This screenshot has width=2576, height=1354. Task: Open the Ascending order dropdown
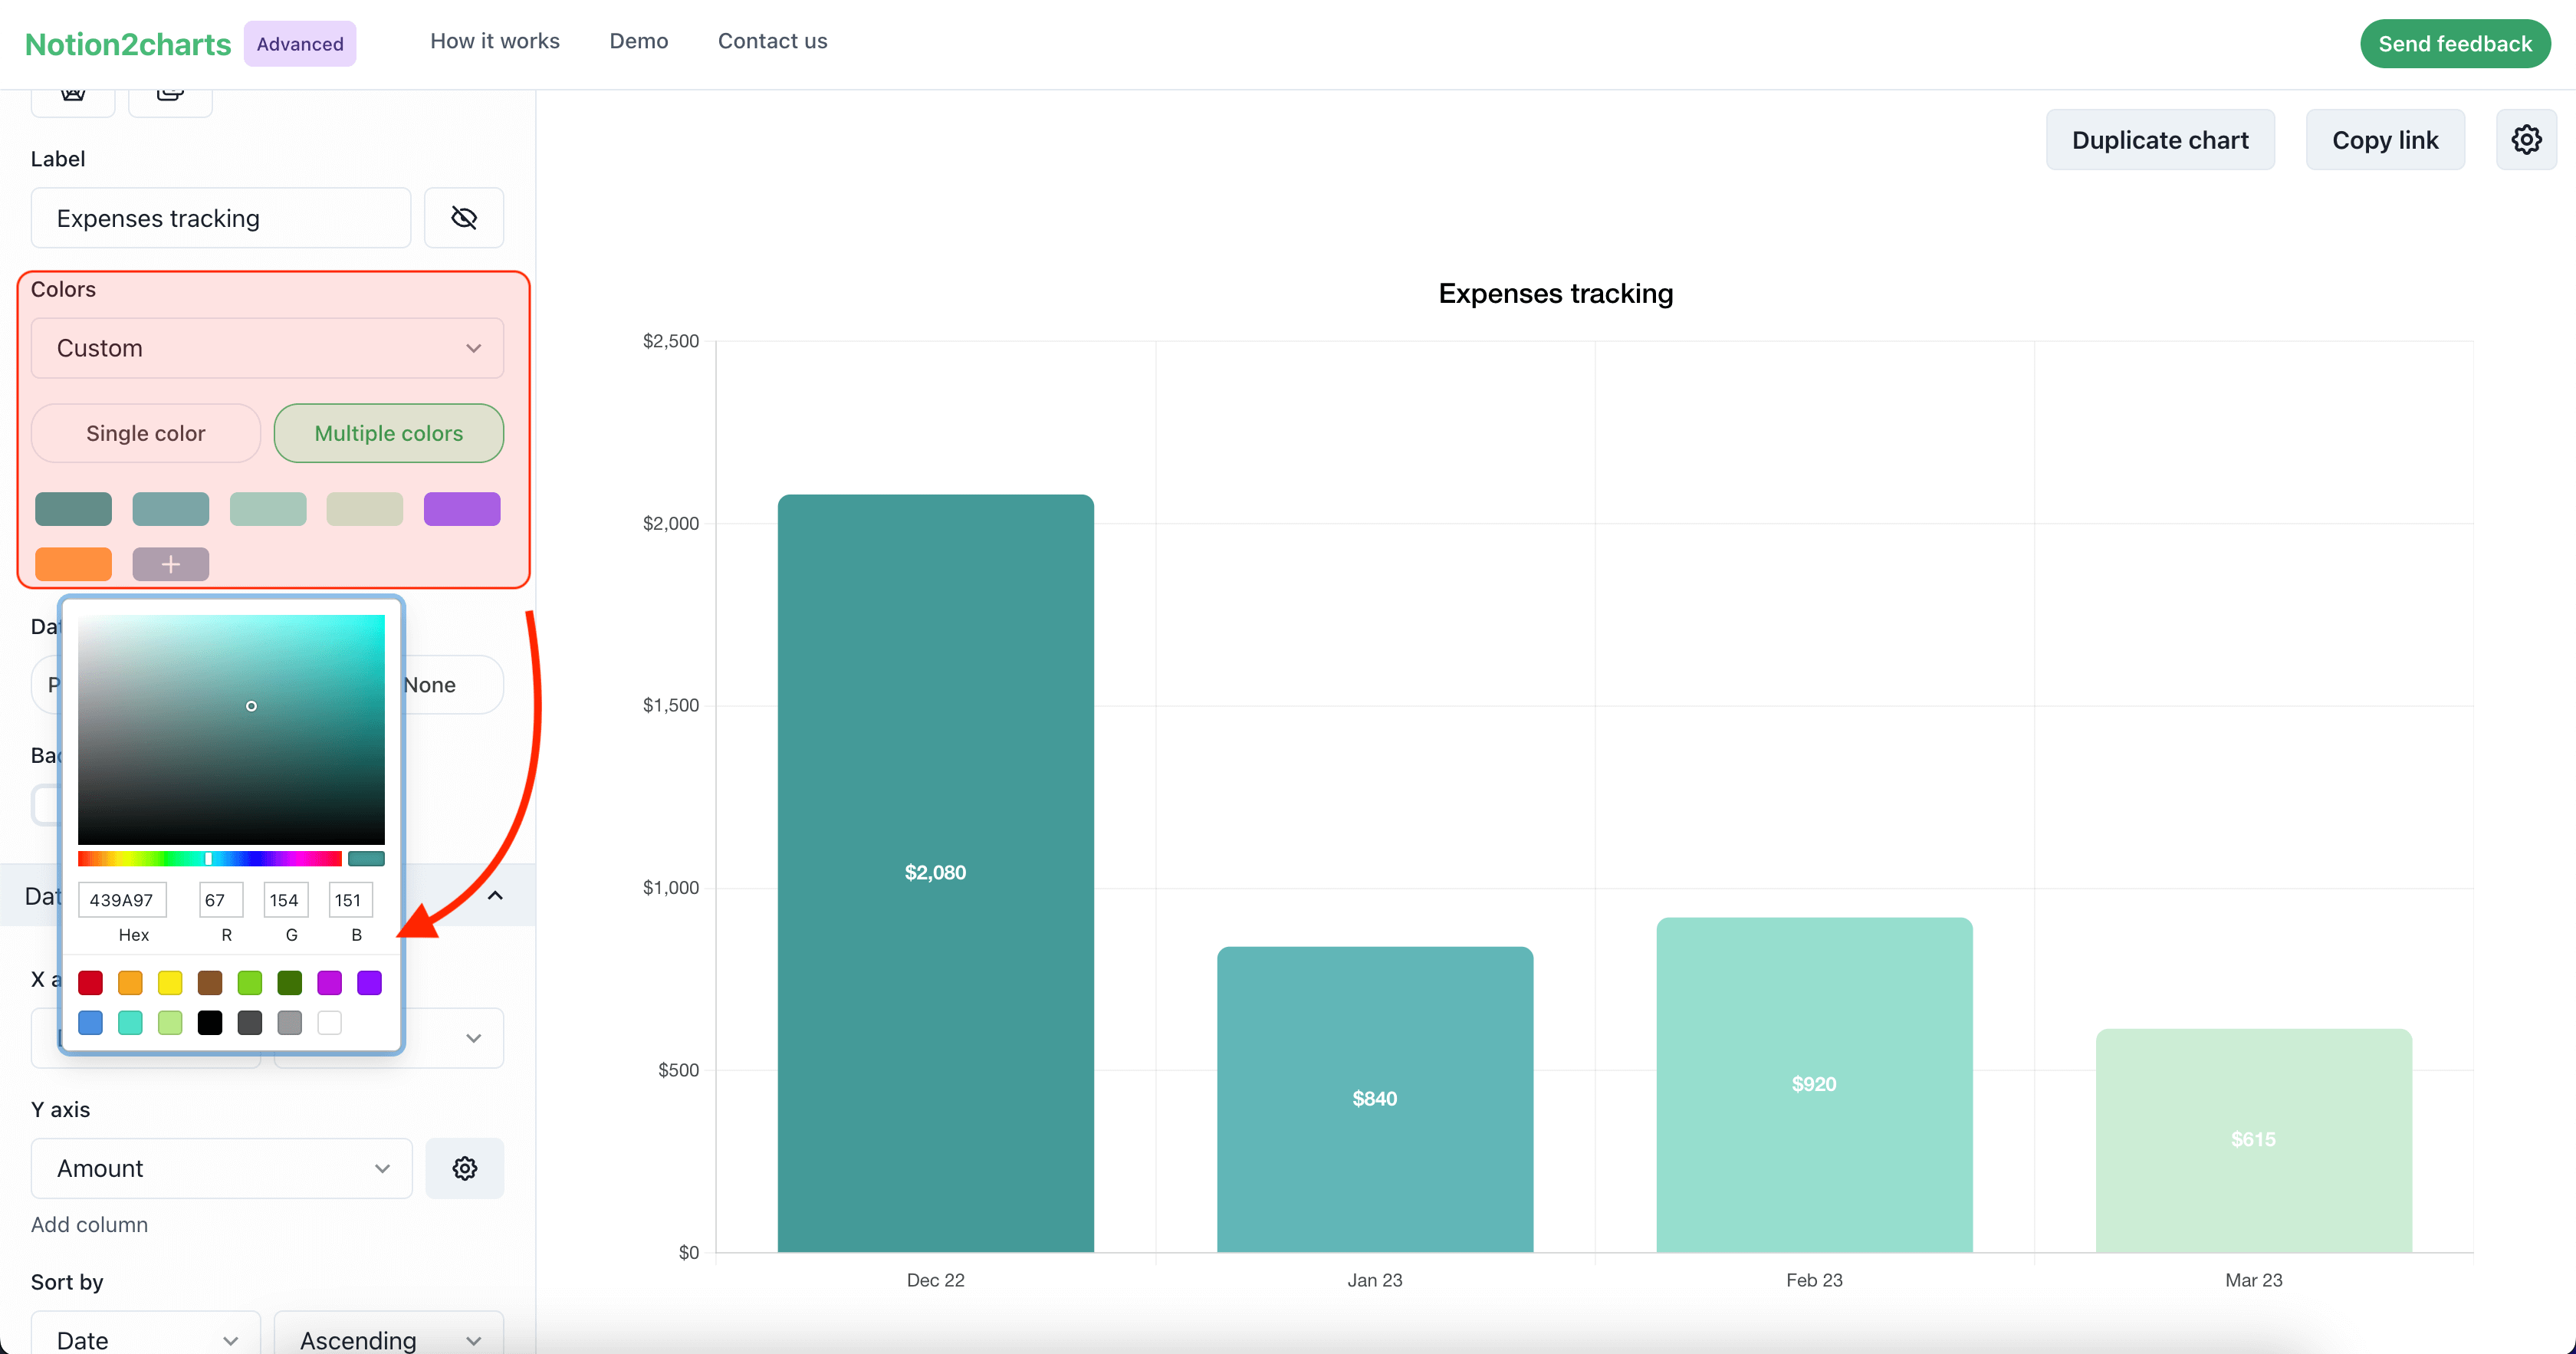[x=388, y=1338]
